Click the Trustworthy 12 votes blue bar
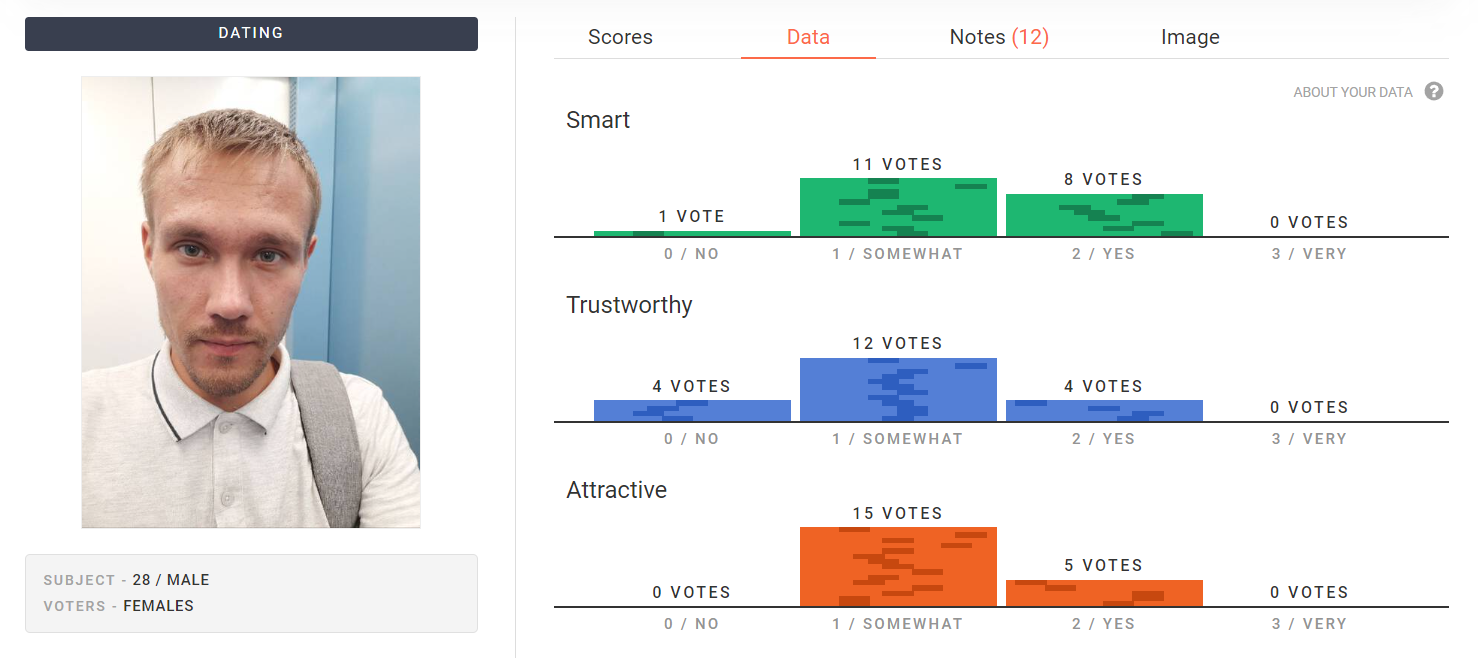Image resolution: width=1478 pixels, height=669 pixels. (898, 390)
